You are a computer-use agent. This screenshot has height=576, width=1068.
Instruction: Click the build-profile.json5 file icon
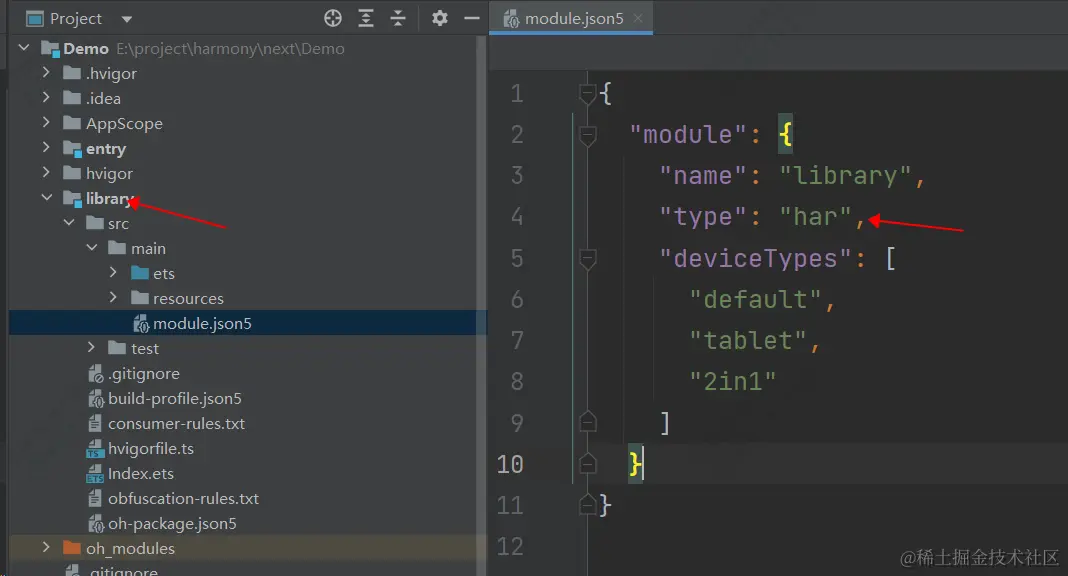(x=95, y=398)
